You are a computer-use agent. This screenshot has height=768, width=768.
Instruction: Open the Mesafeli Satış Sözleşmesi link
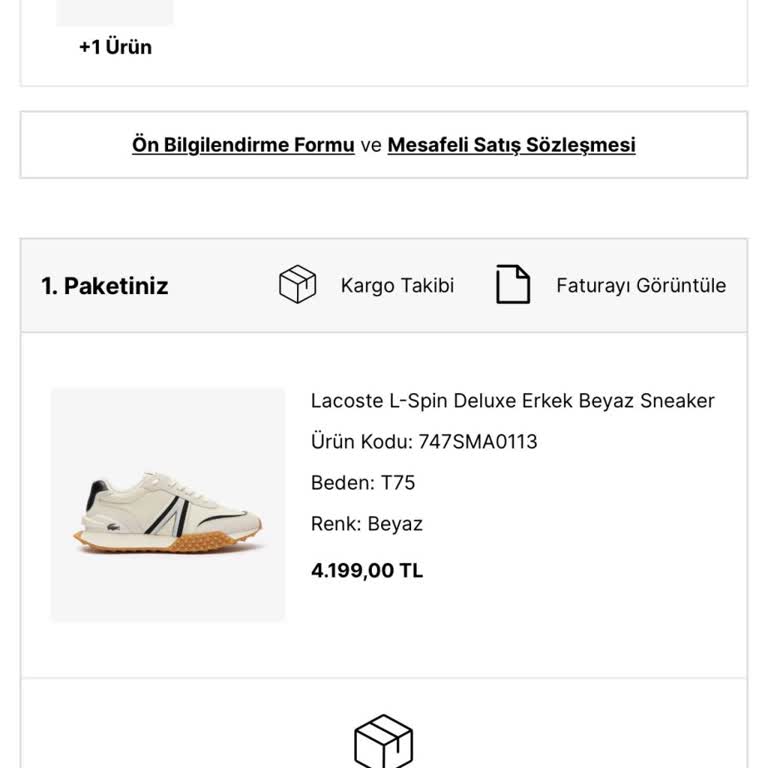coord(511,145)
